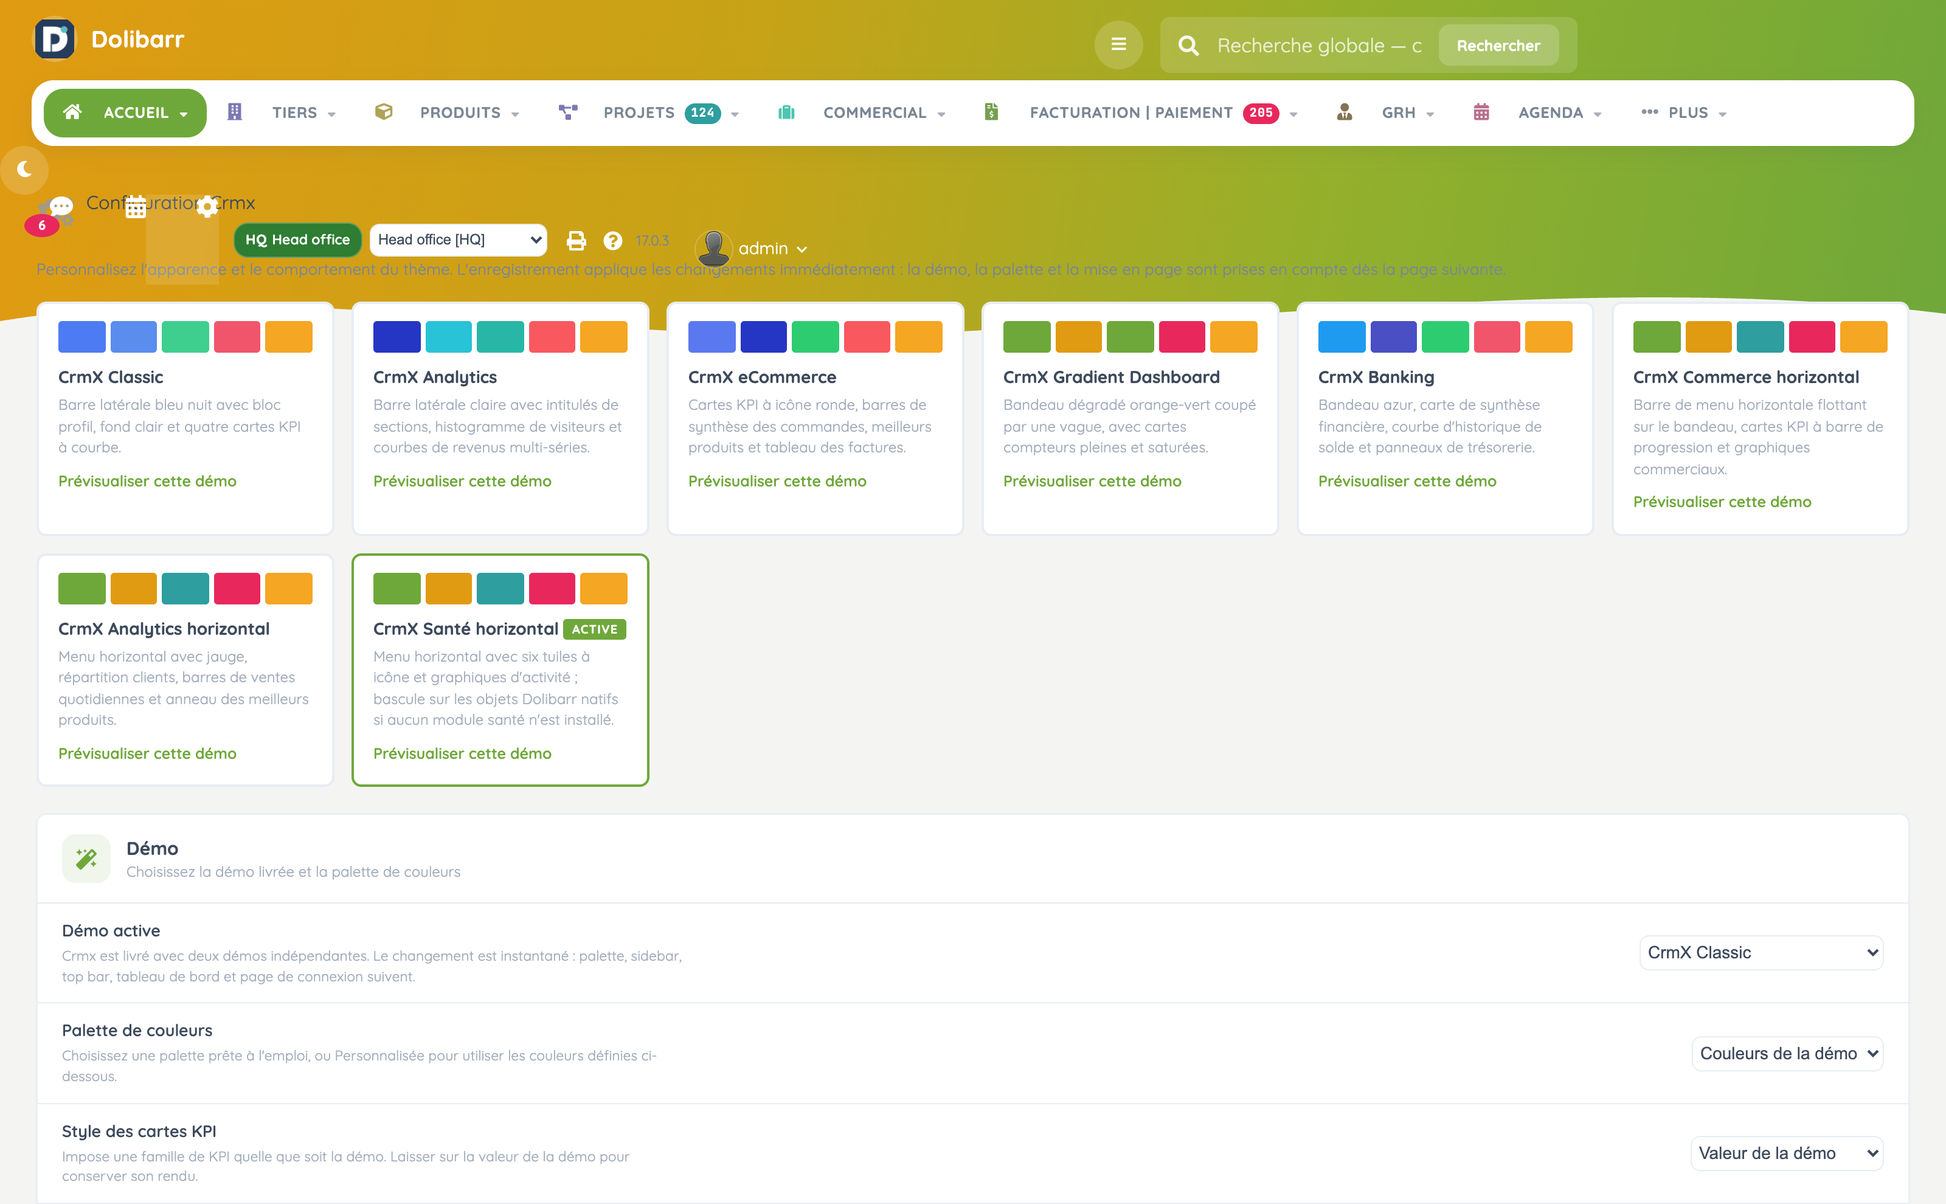Click pink swatch in CrmX Gradient Dashboard
The width and height of the screenshot is (1946, 1204).
1181,337
